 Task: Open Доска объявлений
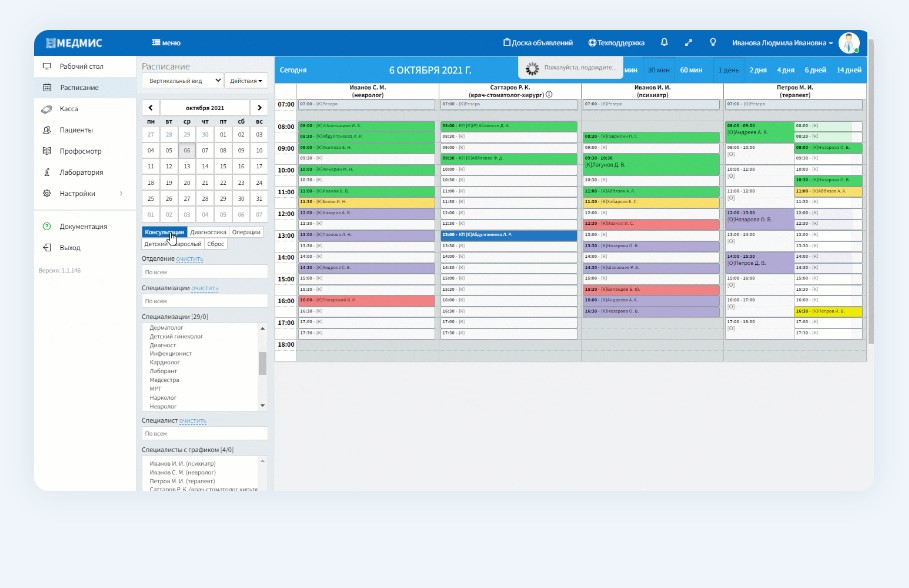point(538,43)
